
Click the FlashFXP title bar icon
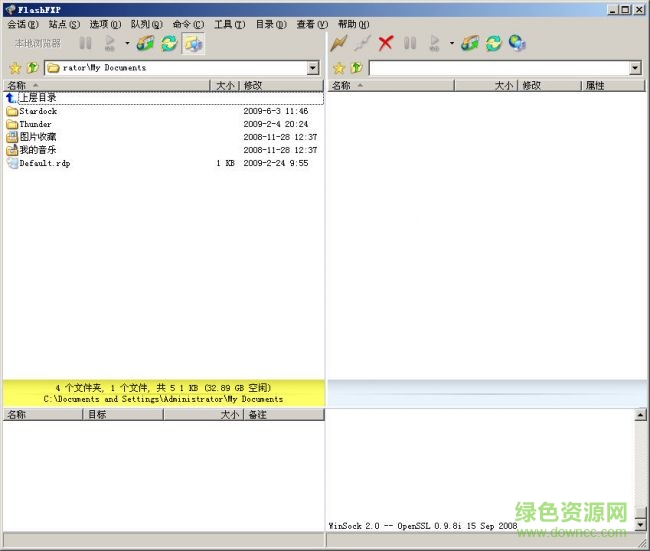[10, 10]
